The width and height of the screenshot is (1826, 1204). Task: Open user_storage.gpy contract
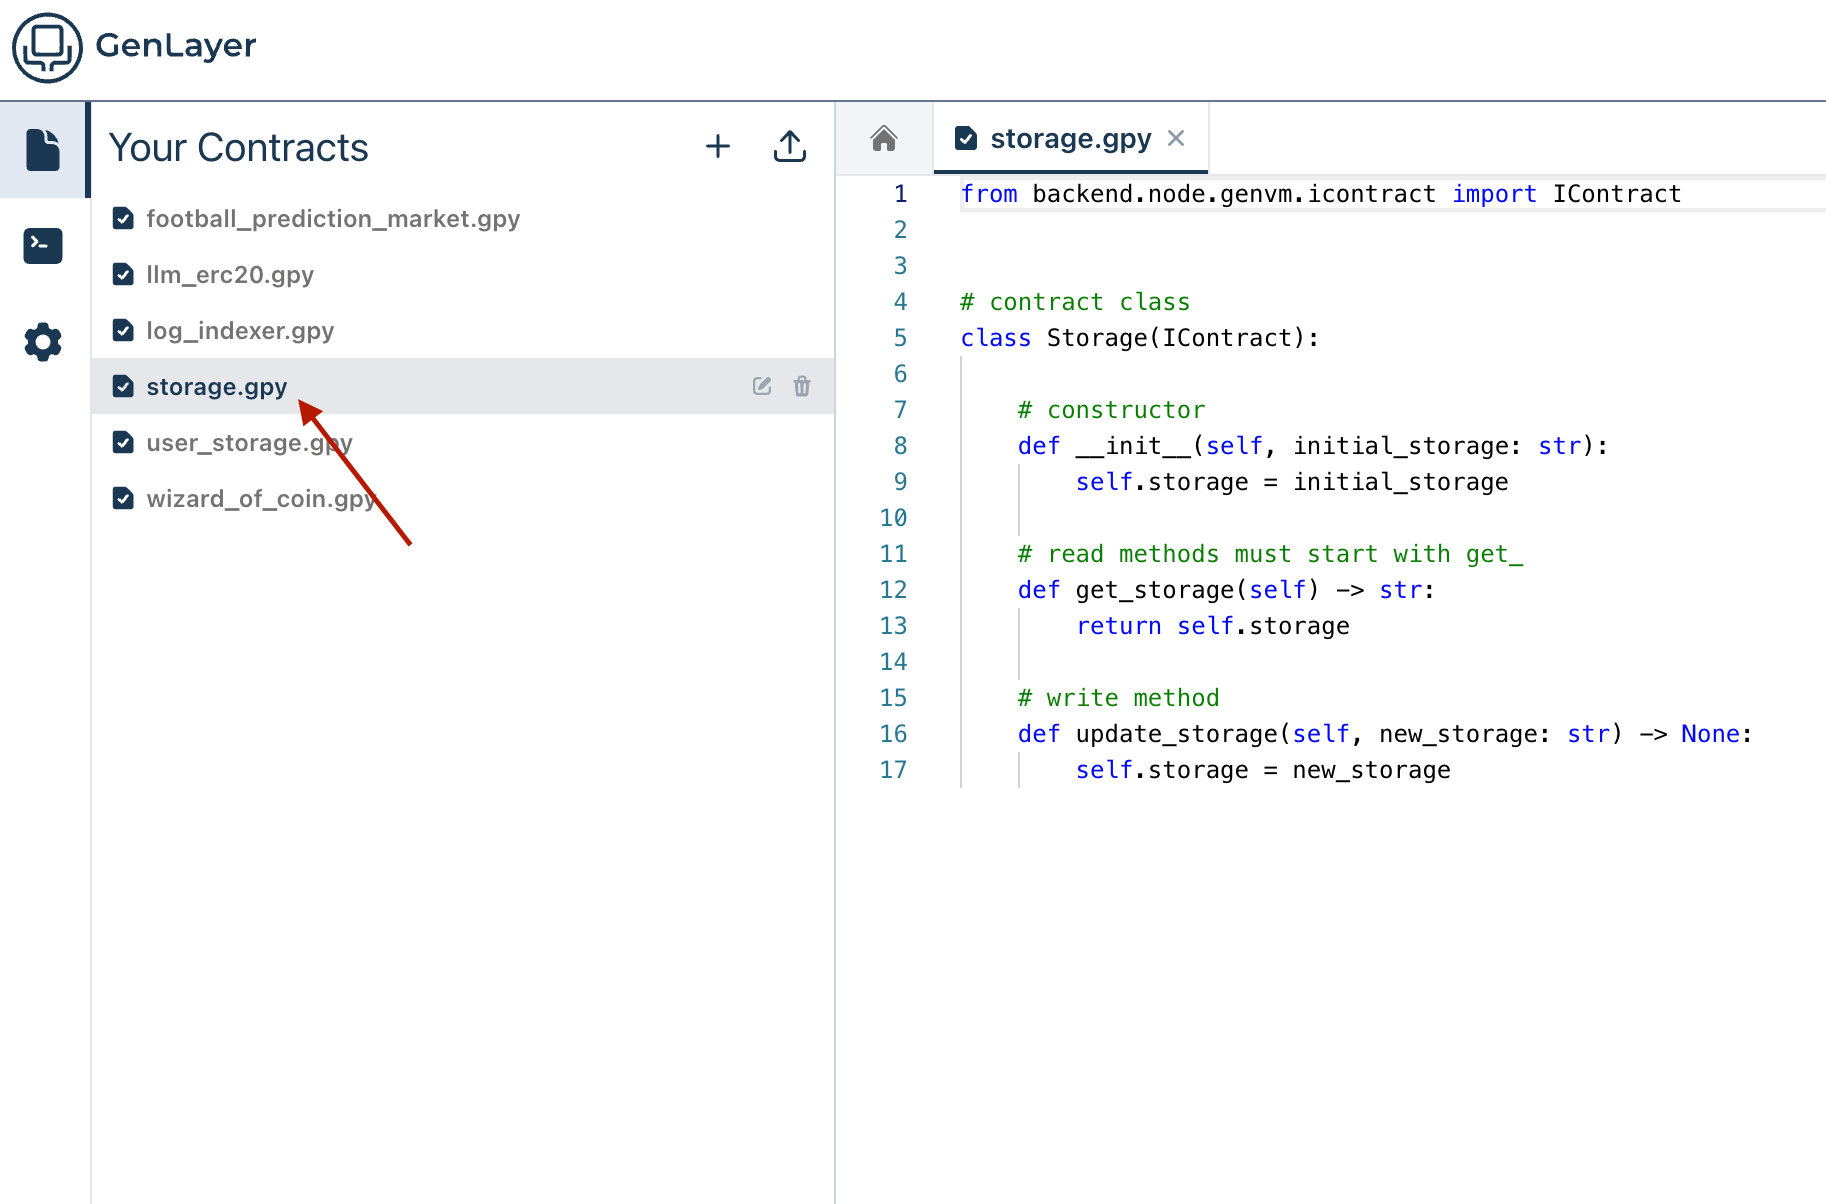(x=249, y=443)
